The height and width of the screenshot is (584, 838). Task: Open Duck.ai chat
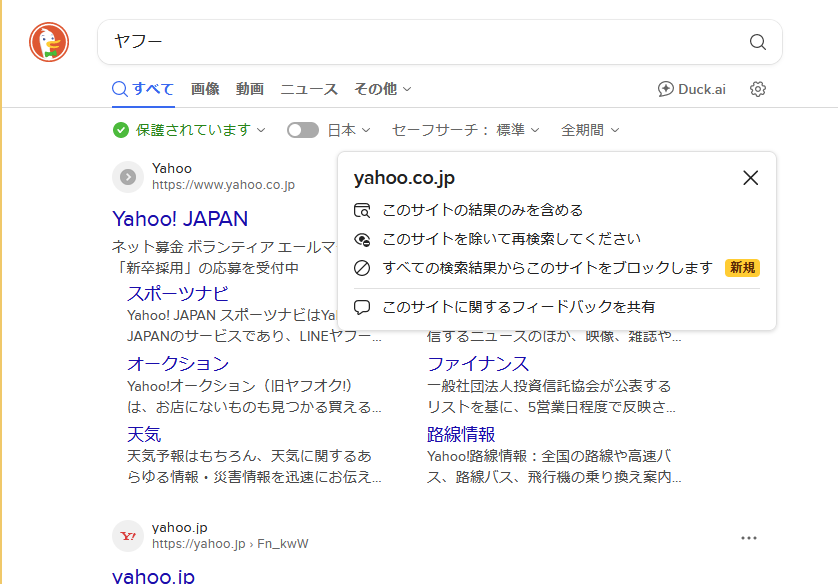click(692, 89)
